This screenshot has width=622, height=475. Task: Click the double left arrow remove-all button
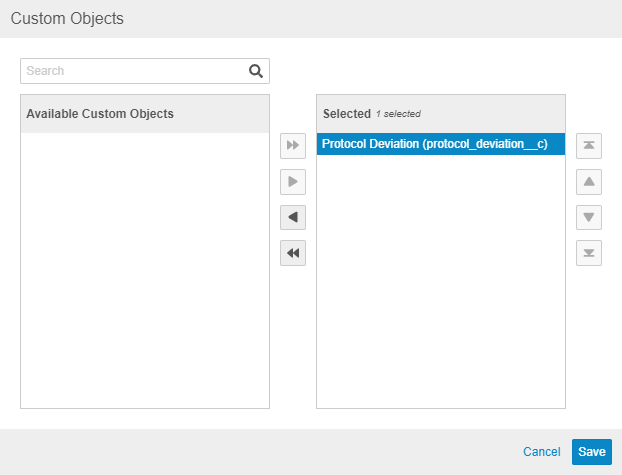click(x=293, y=253)
